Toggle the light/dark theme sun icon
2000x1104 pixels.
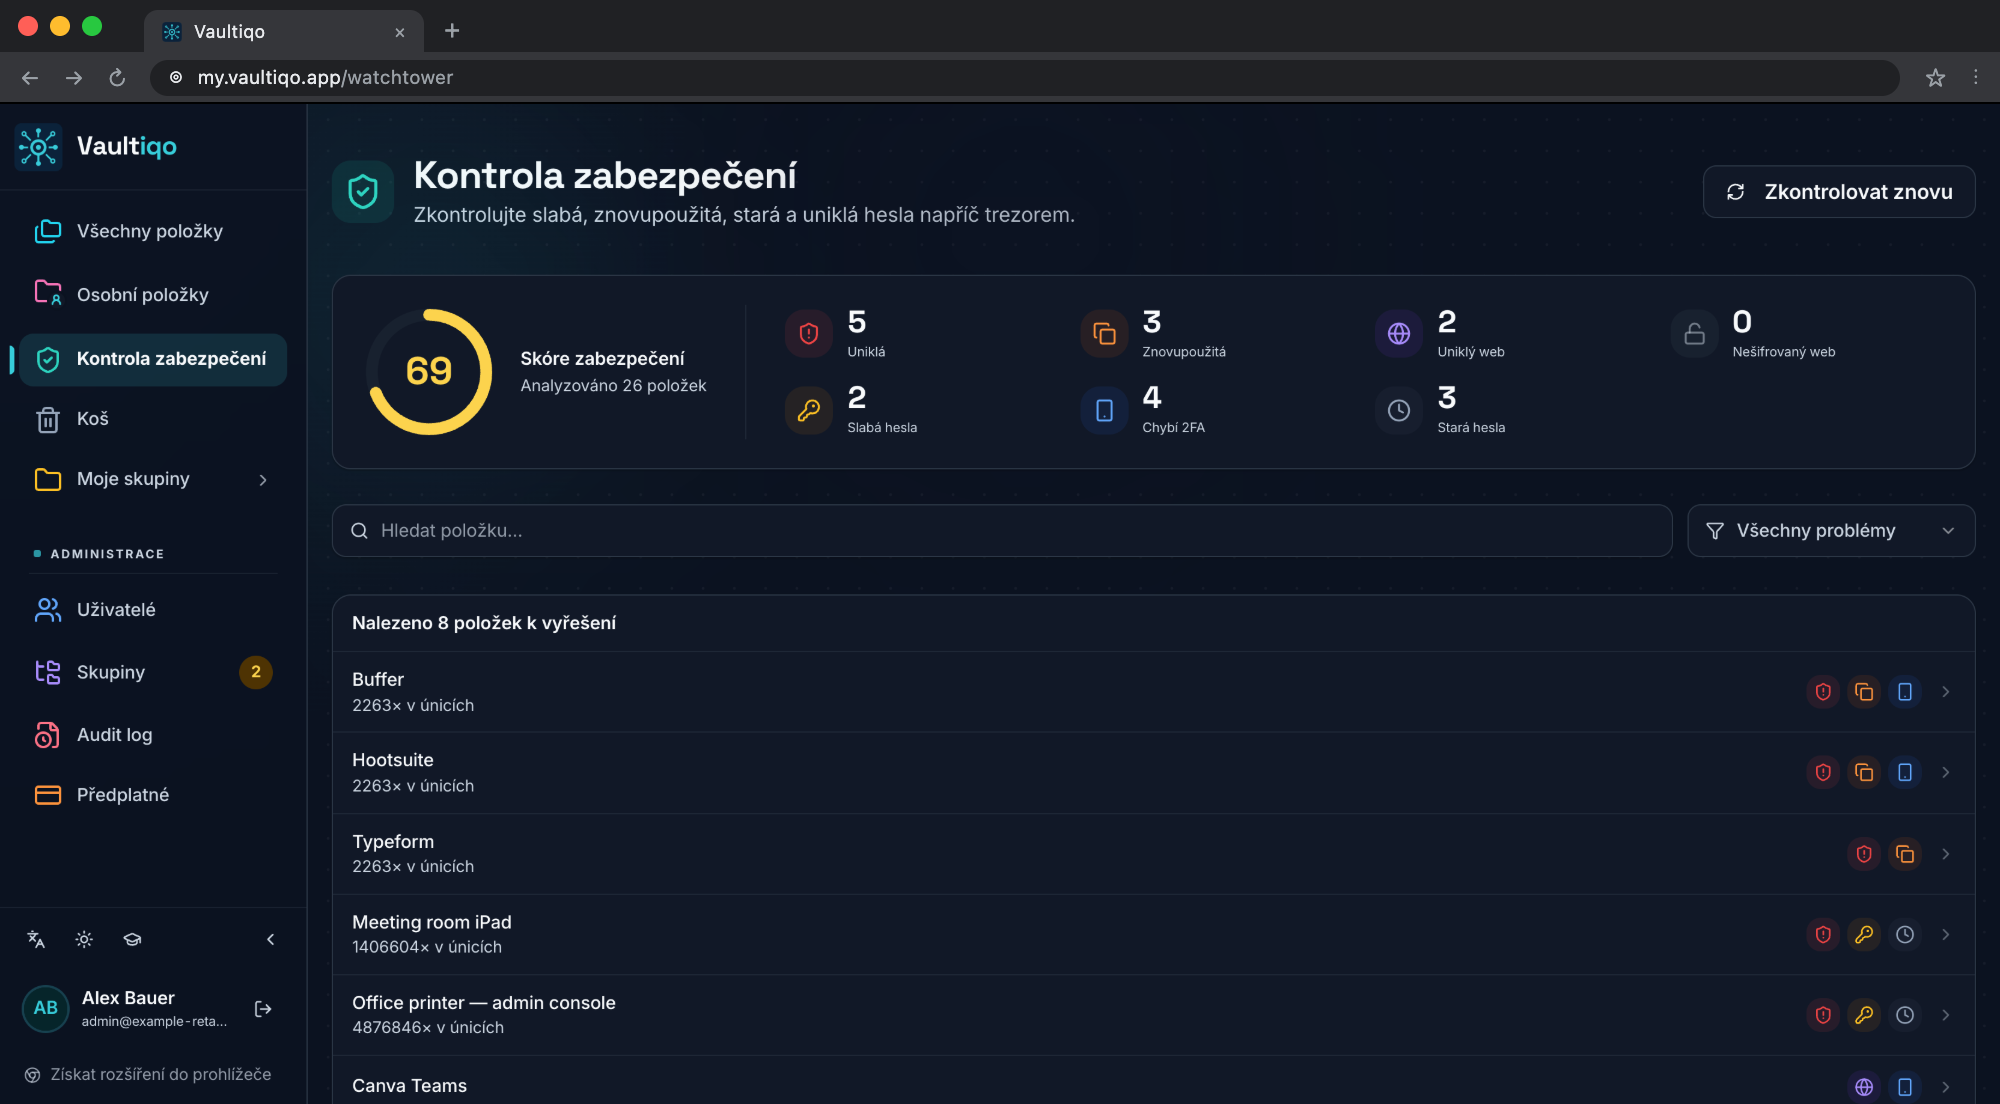84,939
